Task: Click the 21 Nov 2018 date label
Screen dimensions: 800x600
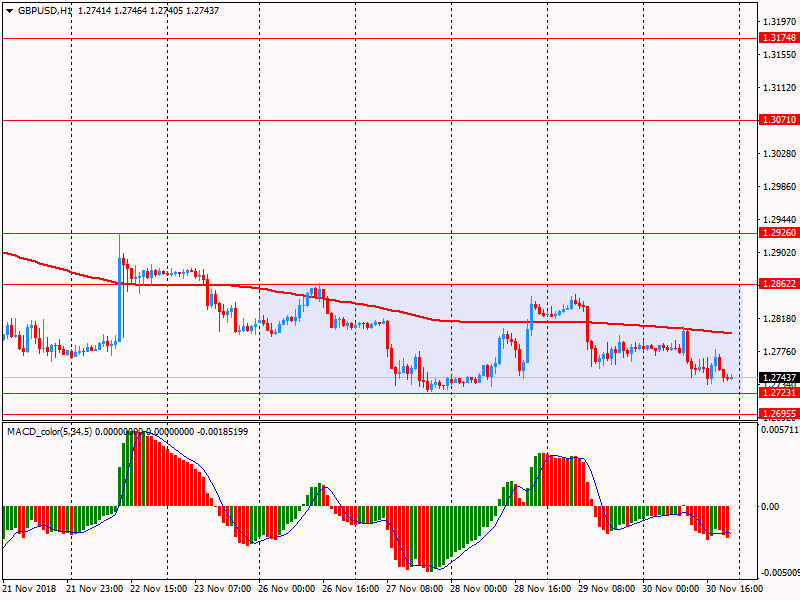Action: click(32, 588)
